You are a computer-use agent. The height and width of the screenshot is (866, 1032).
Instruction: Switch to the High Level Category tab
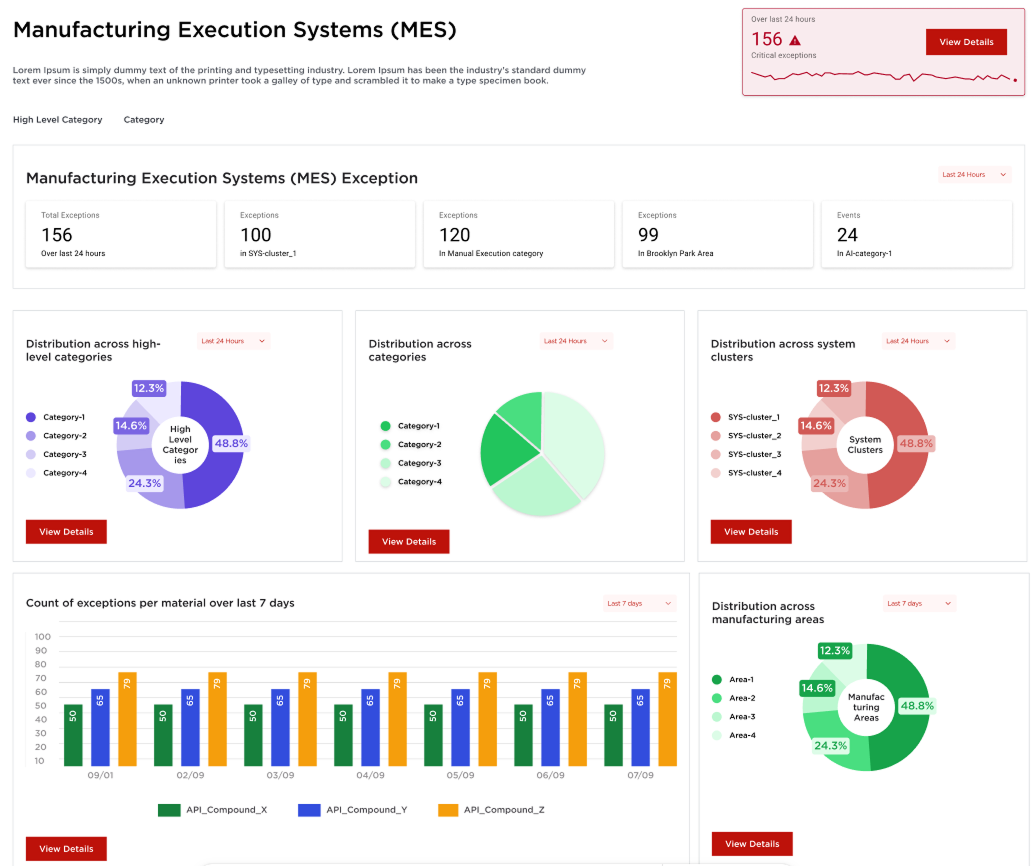[57, 120]
